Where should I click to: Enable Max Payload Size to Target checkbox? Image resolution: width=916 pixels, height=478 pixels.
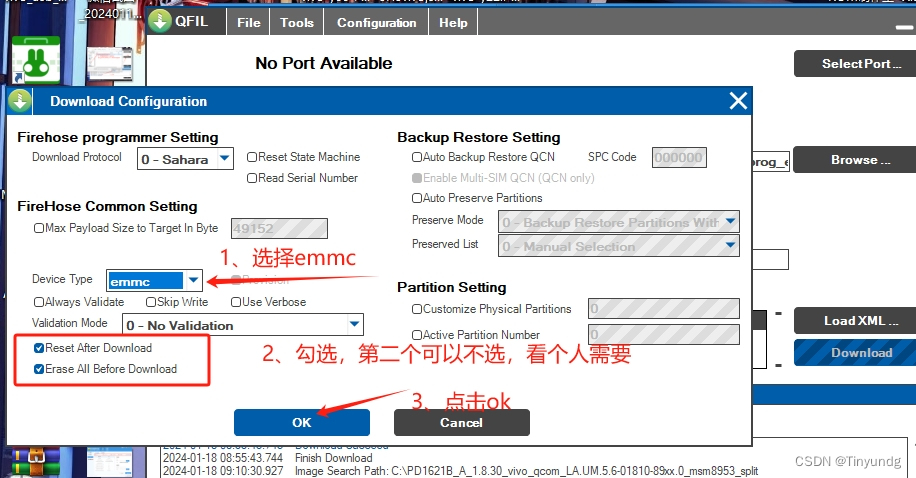39,228
